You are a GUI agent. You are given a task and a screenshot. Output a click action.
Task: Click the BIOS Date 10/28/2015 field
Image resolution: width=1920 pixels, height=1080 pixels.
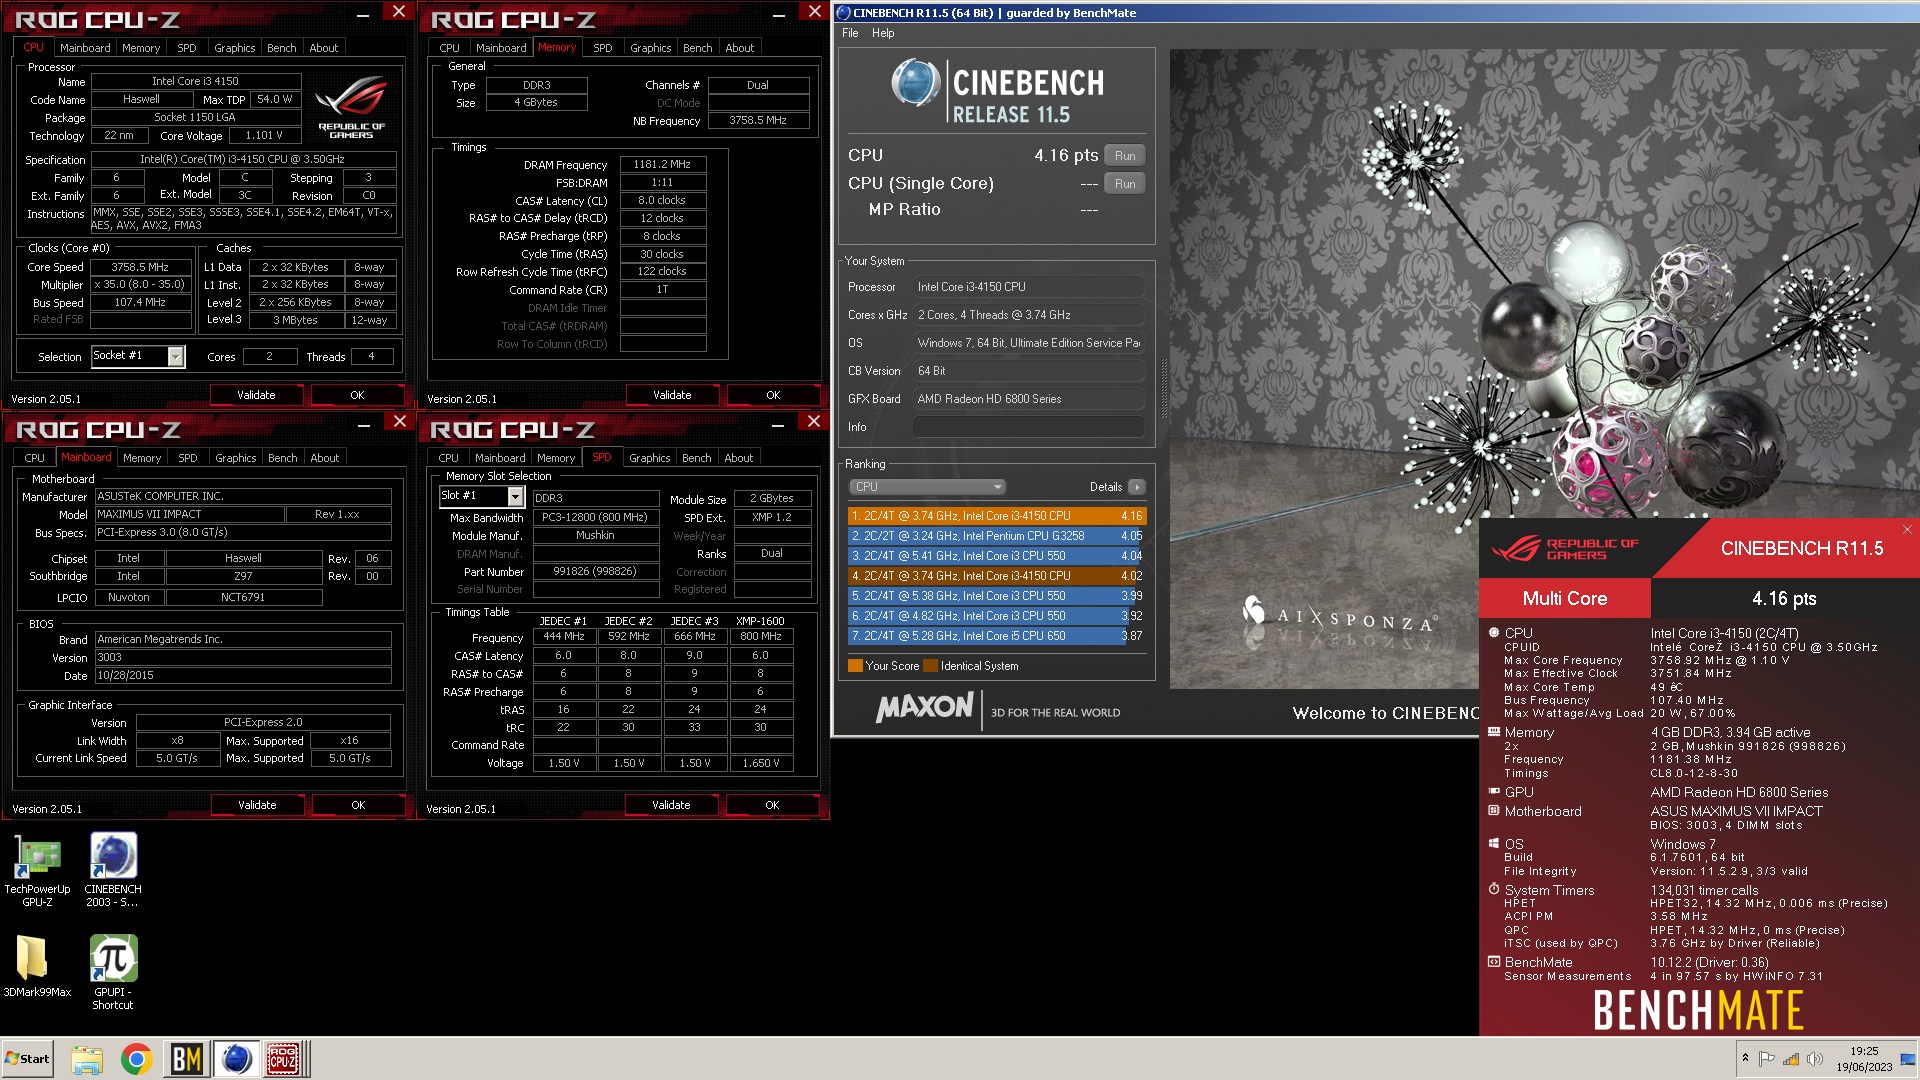(x=243, y=676)
